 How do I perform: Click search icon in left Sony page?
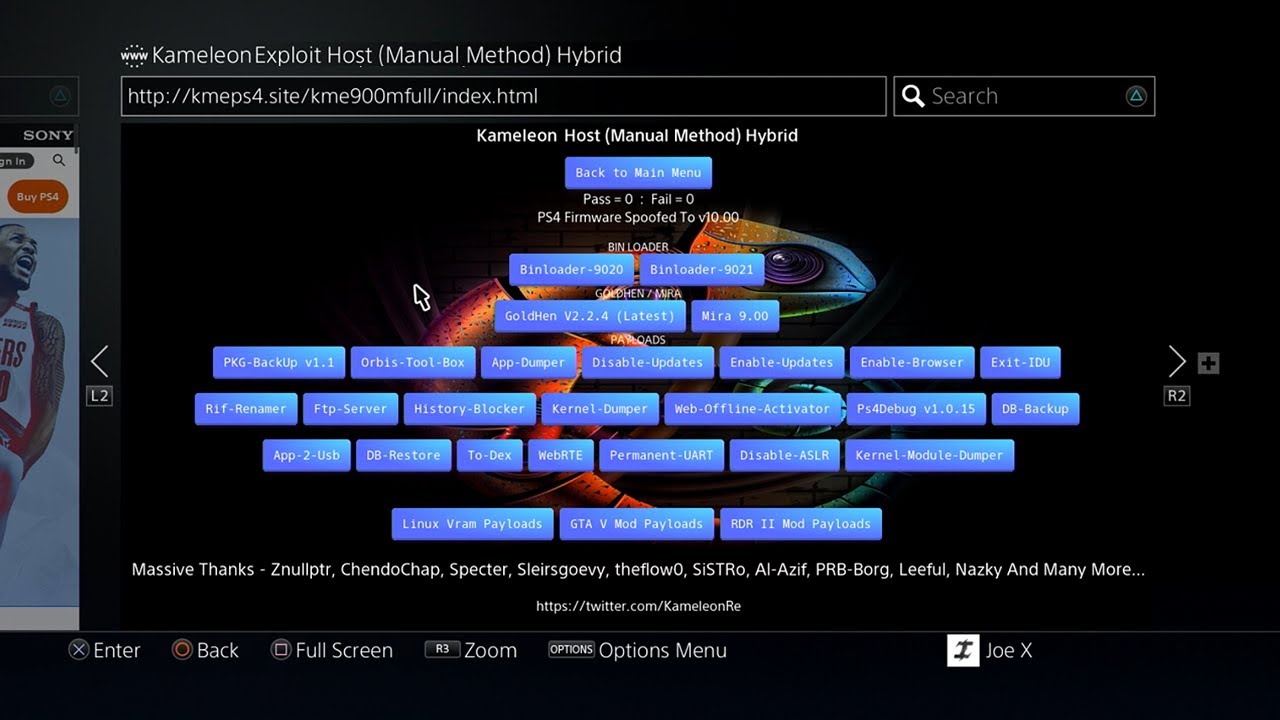(59, 160)
